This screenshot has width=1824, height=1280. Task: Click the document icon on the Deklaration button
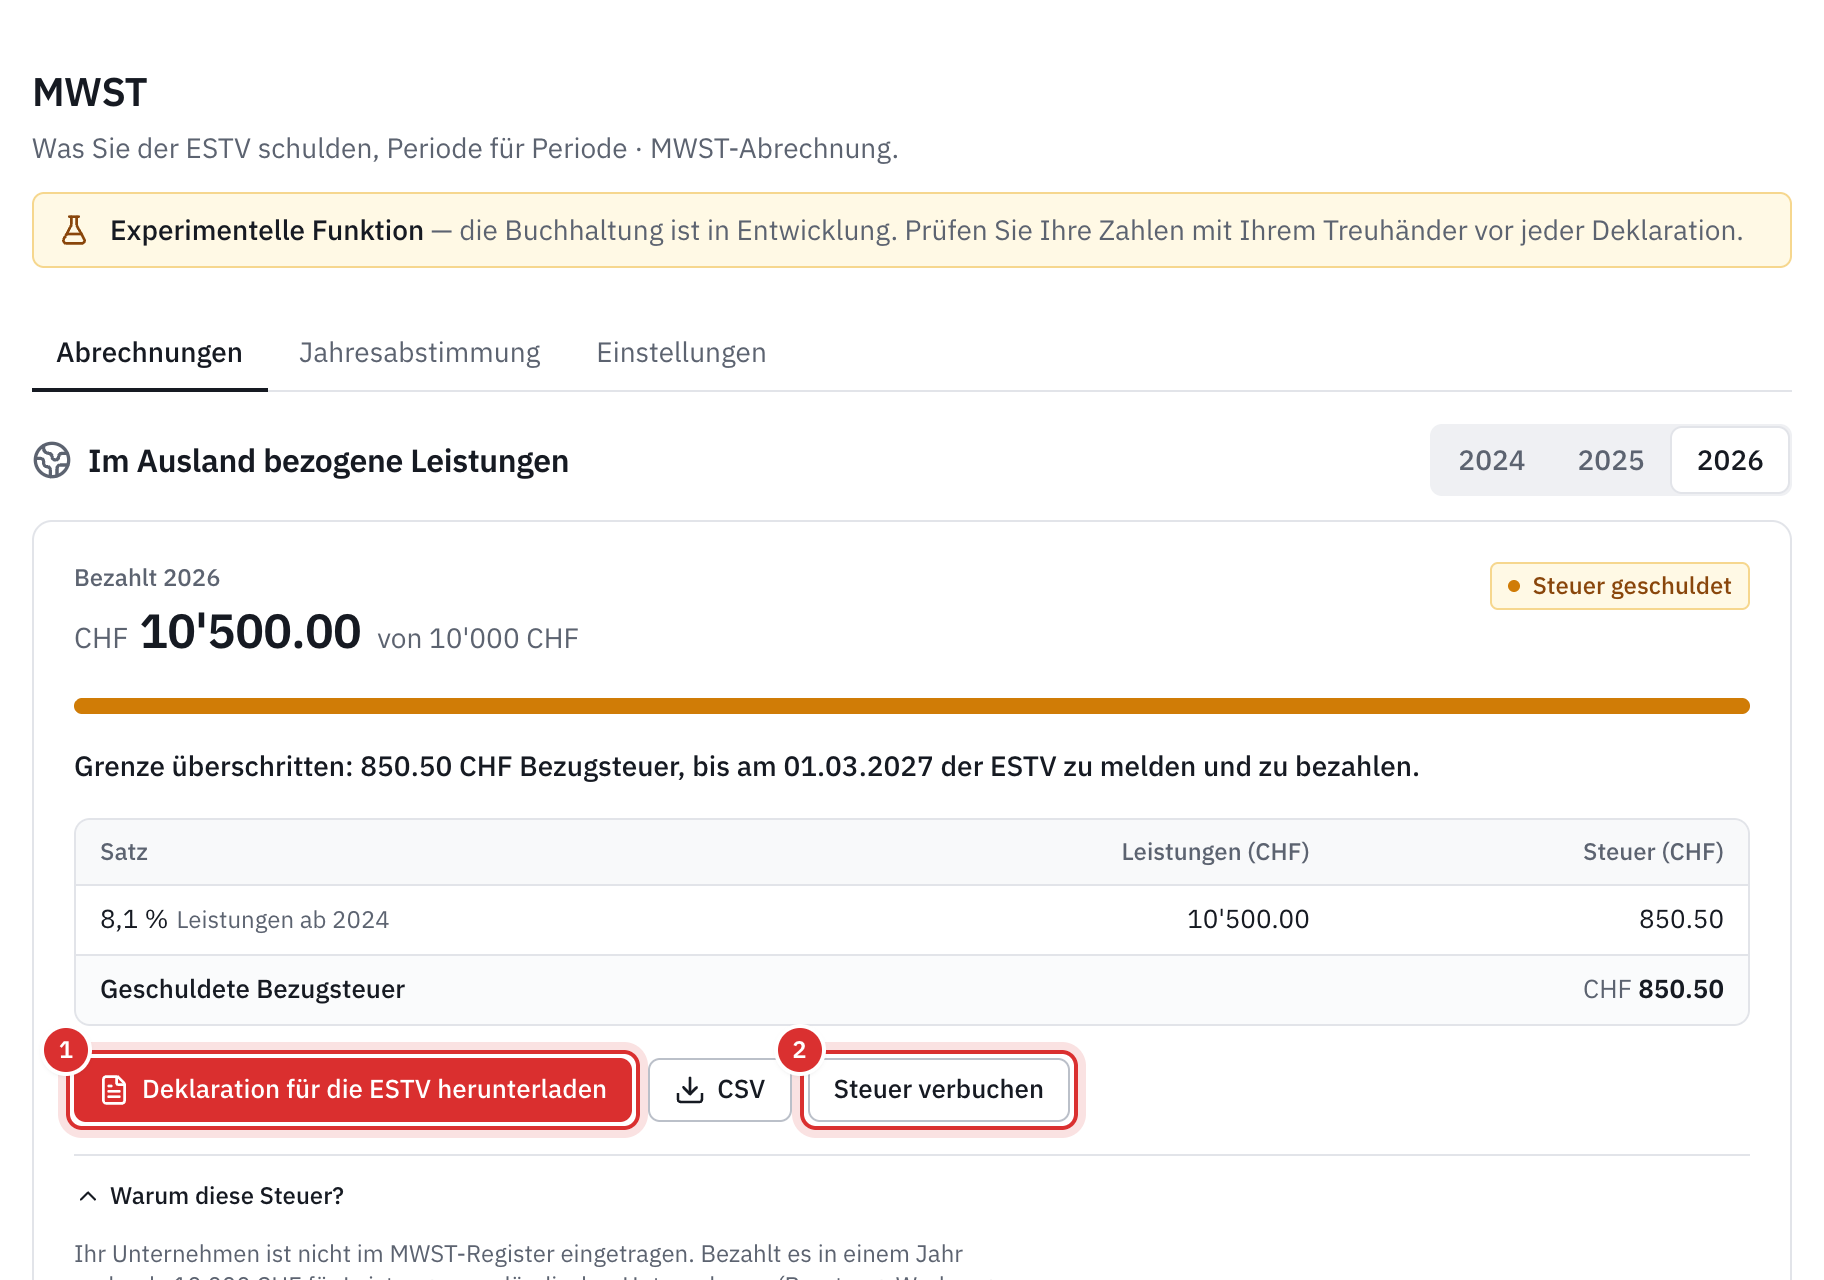114,1090
